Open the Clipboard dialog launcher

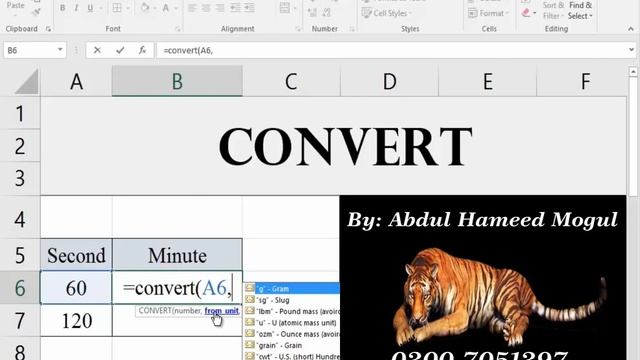[x=49, y=29]
